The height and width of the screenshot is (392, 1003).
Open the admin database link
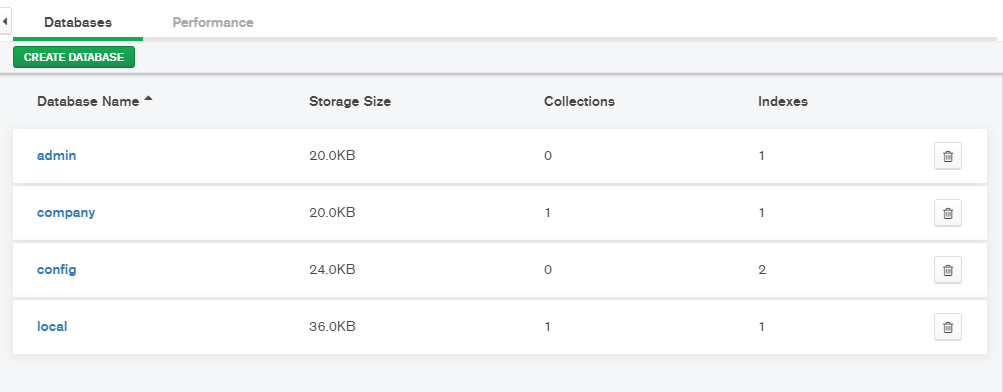[x=56, y=155]
